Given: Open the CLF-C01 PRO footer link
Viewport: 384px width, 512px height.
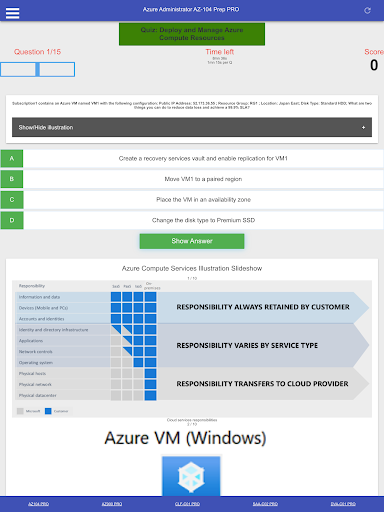Looking at the screenshot, I should click(x=187, y=504).
